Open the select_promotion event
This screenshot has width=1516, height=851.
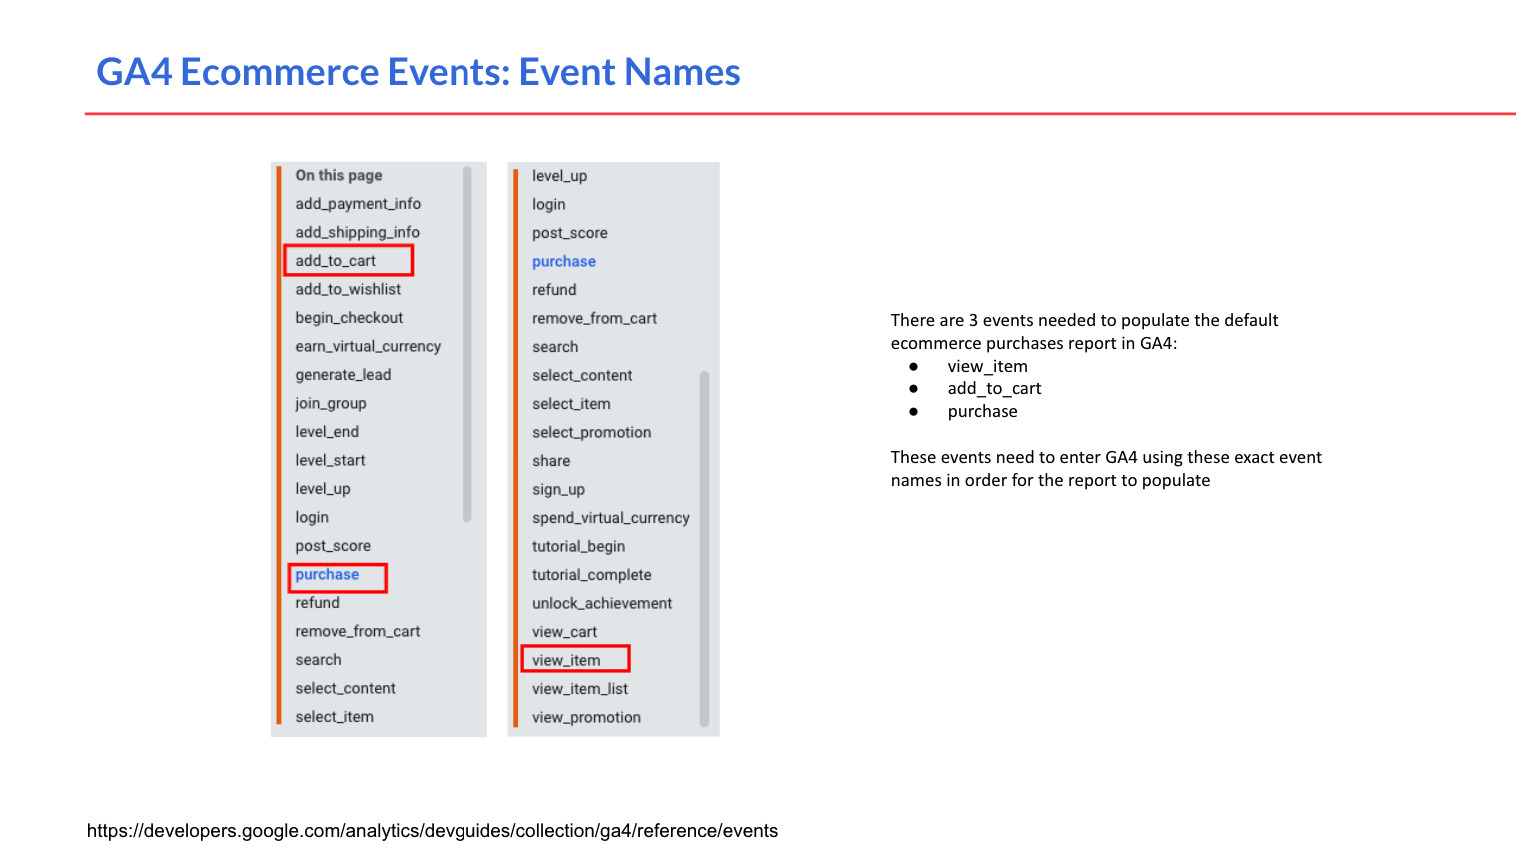pyautogui.click(x=591, y=432)
